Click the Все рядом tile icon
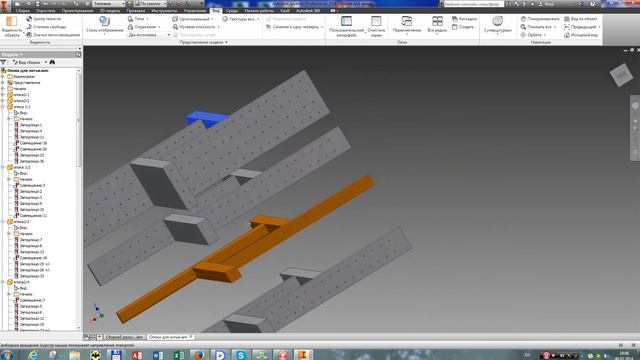Viewport: 640px width, 360px height. click(x=437, y=21)
